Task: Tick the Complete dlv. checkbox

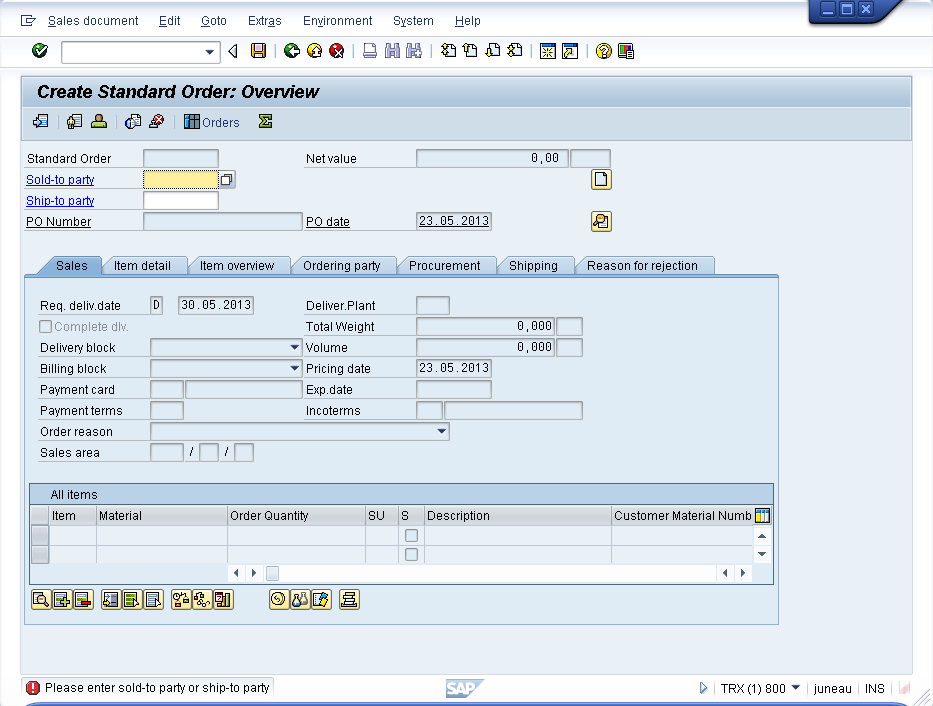Action: 45,327
